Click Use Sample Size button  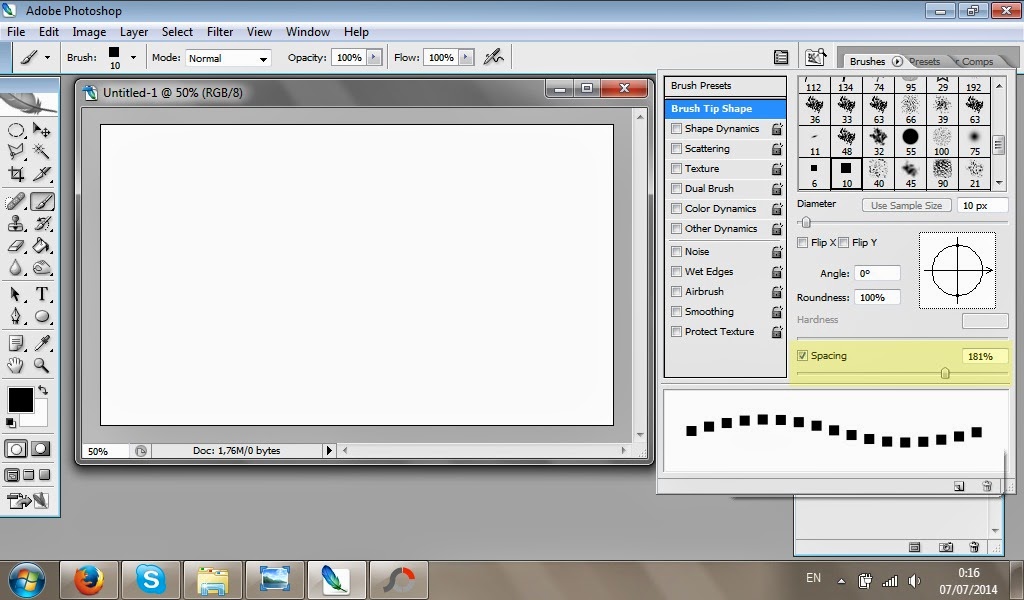(x=906, y=205)
